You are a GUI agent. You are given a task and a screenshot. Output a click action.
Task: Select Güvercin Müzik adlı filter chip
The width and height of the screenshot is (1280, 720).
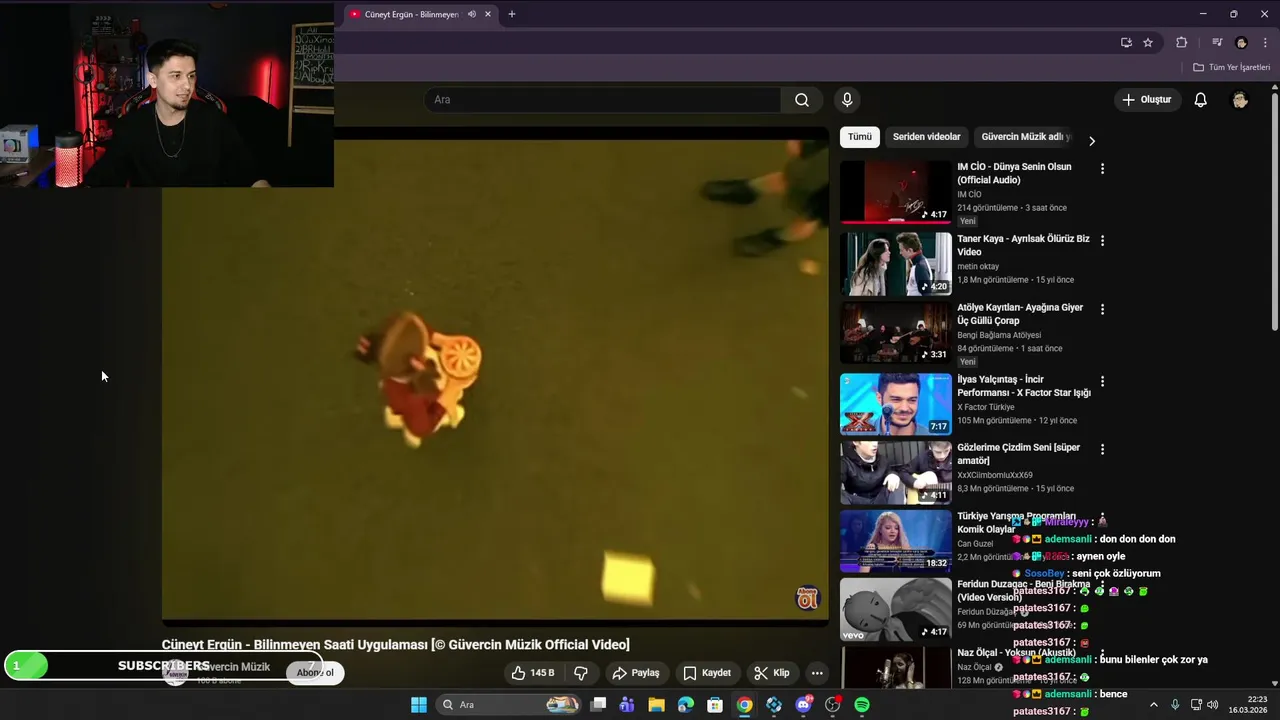pos(1025,137)
